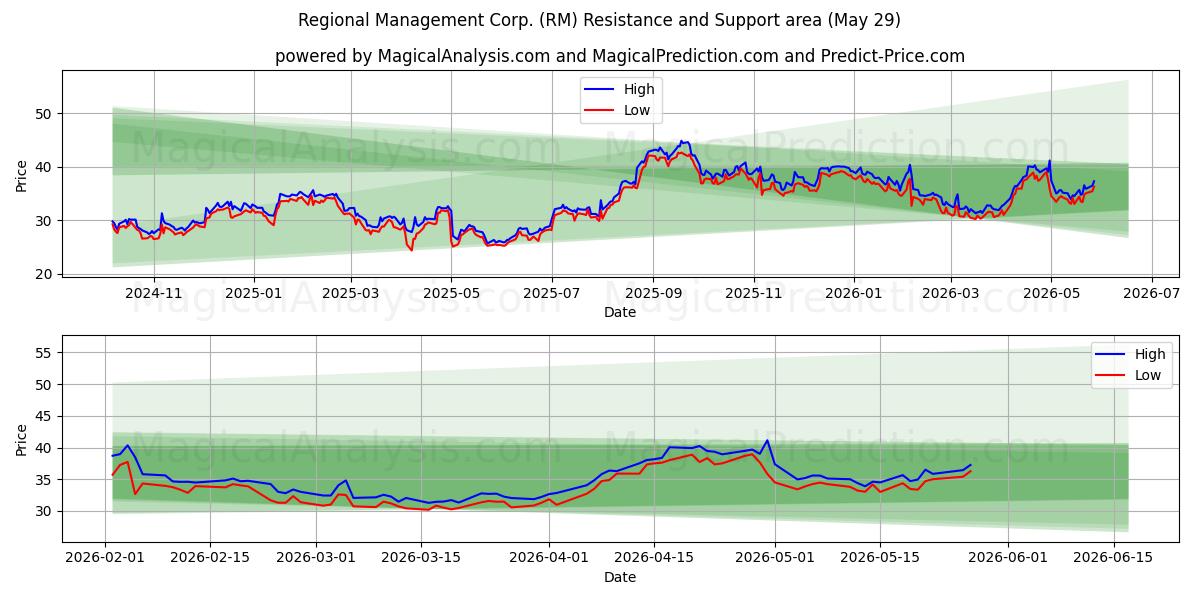
Task: Click the '2025-03' date tick label
Action: (351, 294)
